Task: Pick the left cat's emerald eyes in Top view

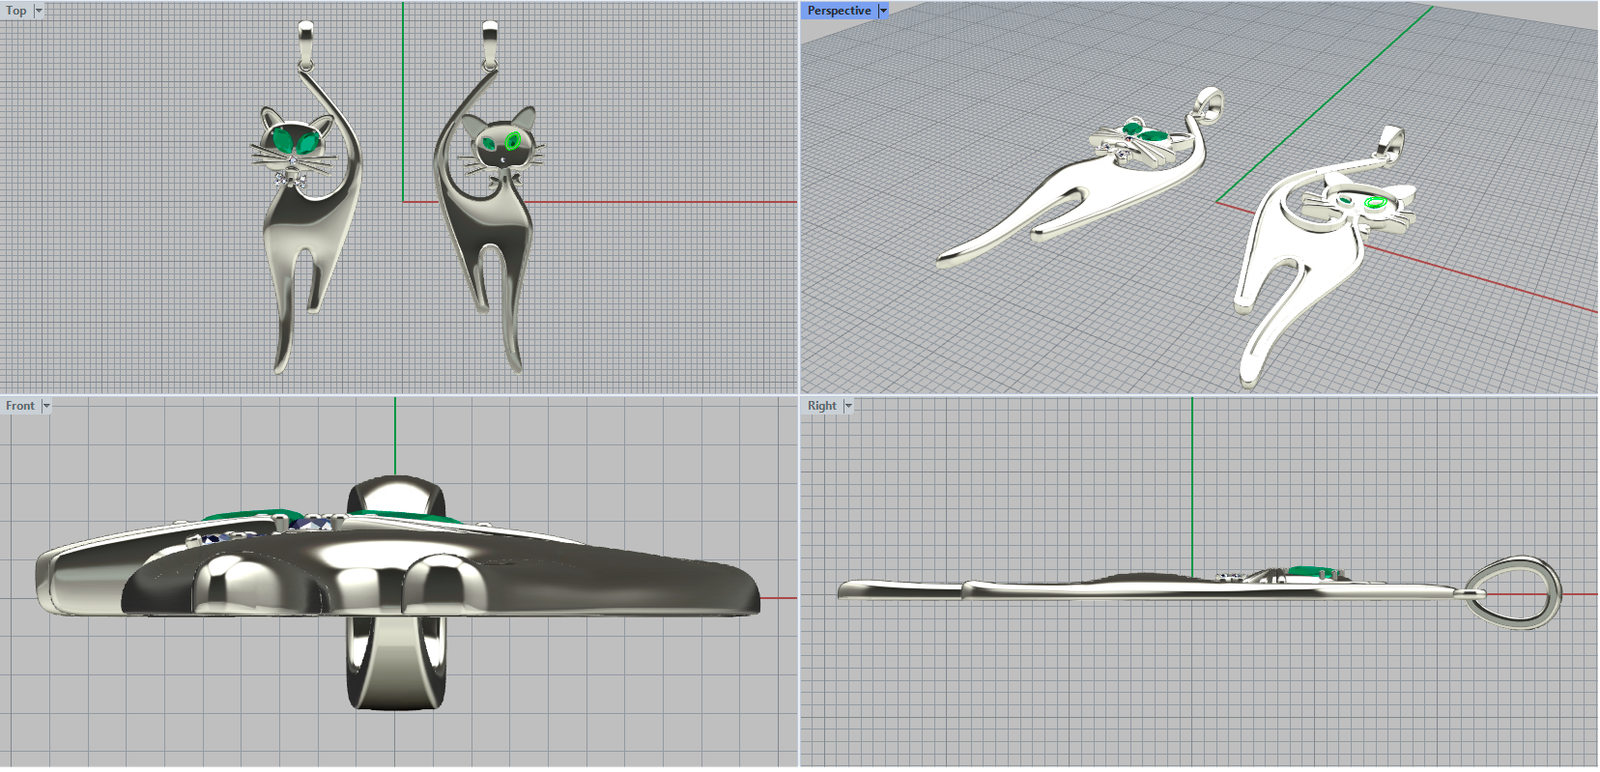Action: click(291, 142)
